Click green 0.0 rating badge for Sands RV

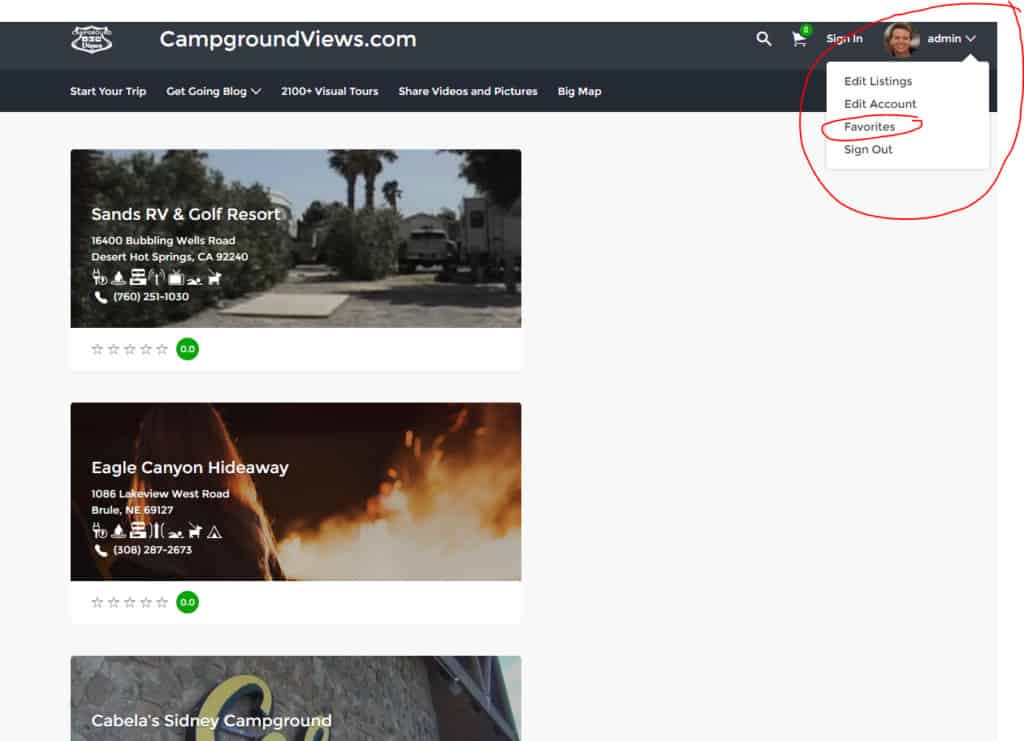pyautogui.click(x=187, y=349)
